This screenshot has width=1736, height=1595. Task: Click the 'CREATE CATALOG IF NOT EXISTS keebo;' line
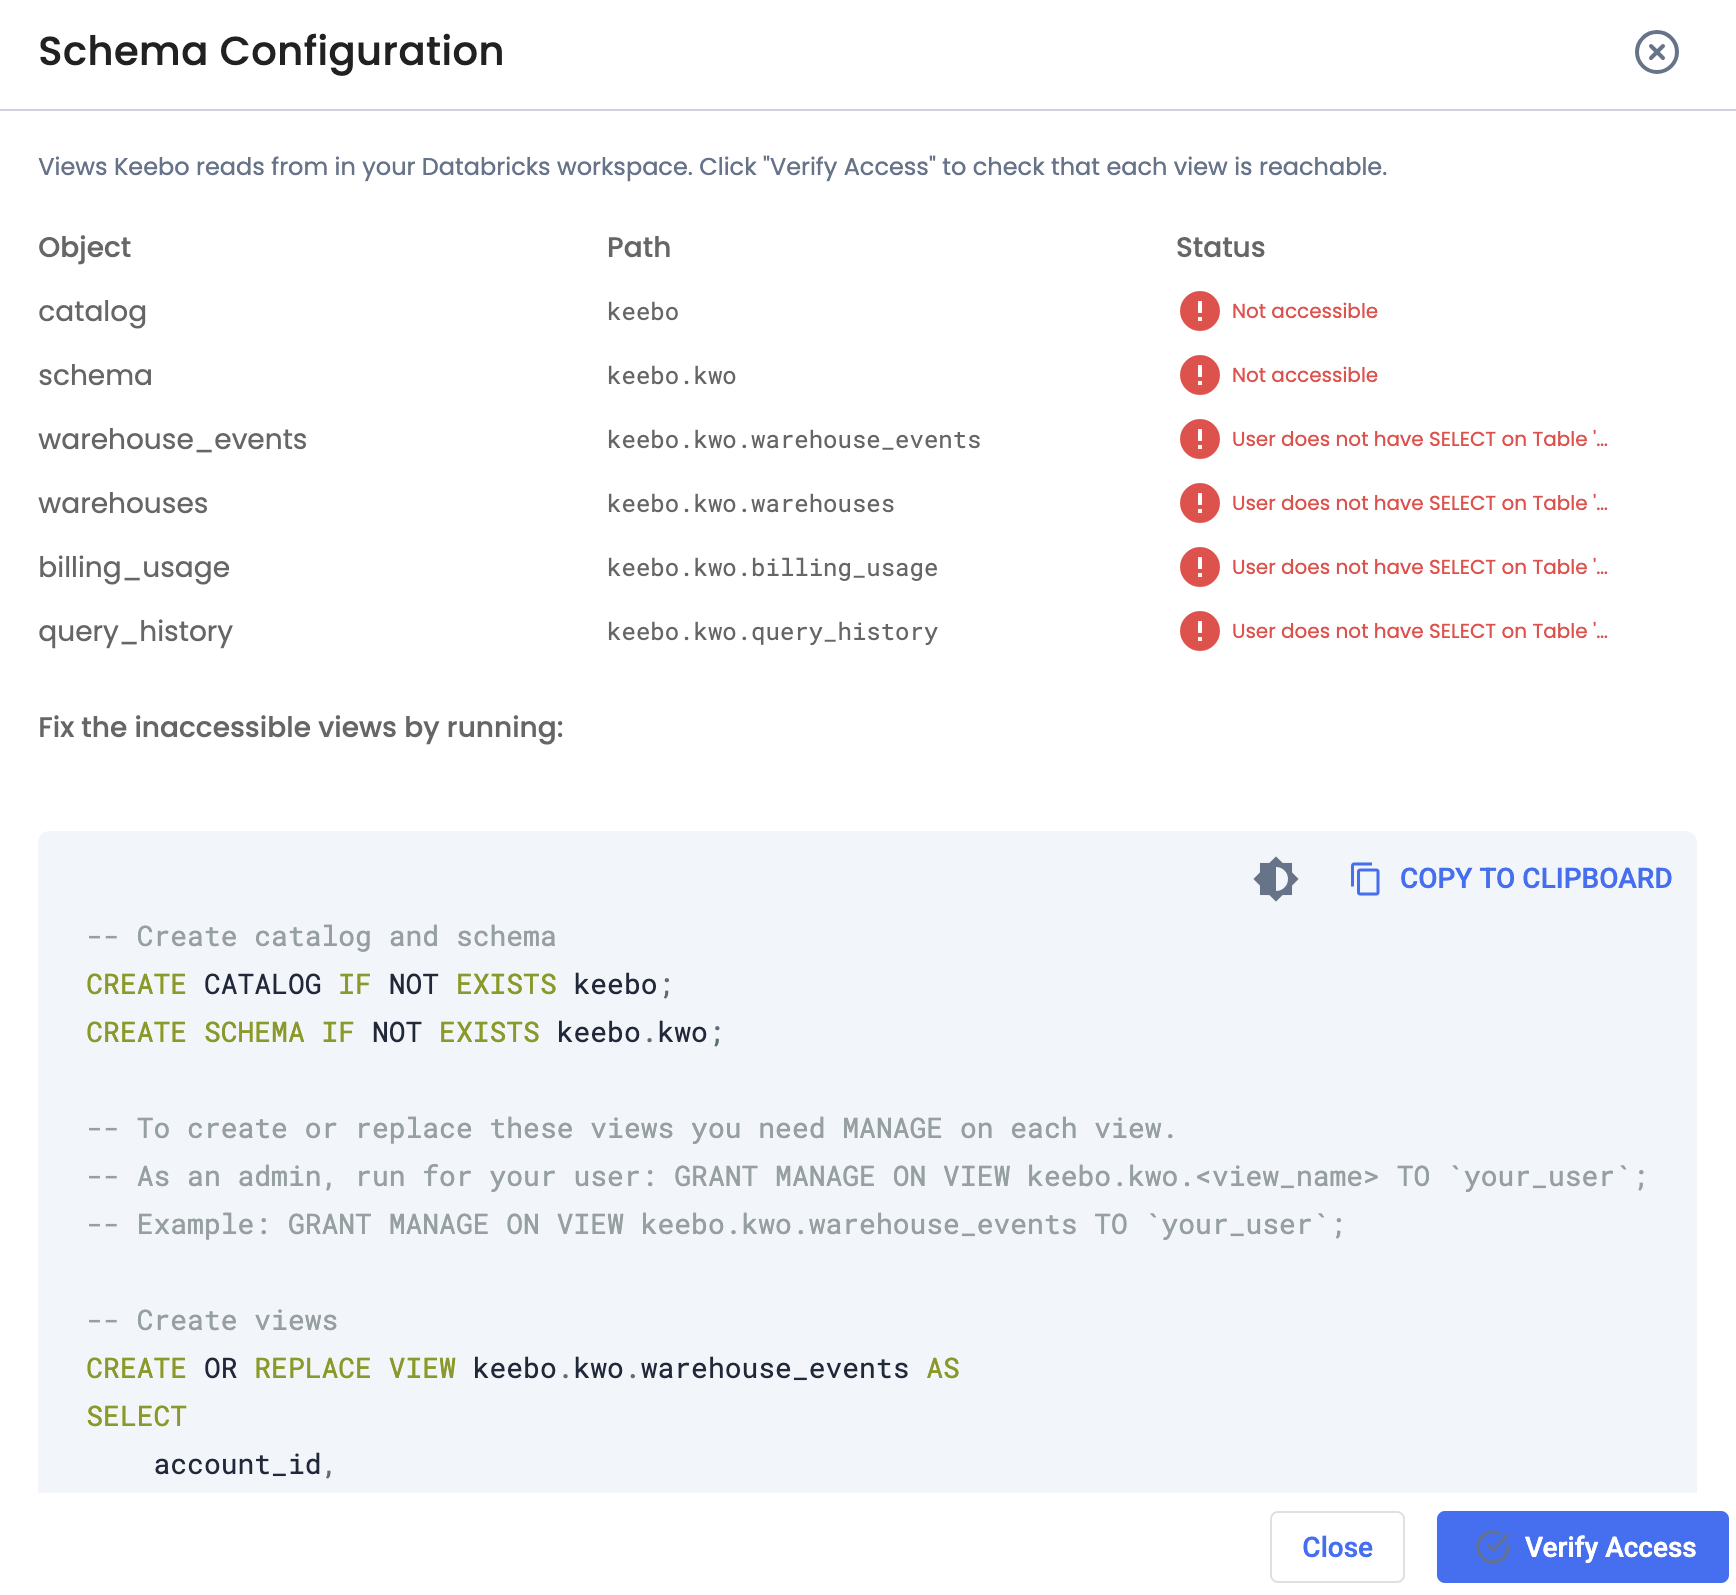point(380,985)
